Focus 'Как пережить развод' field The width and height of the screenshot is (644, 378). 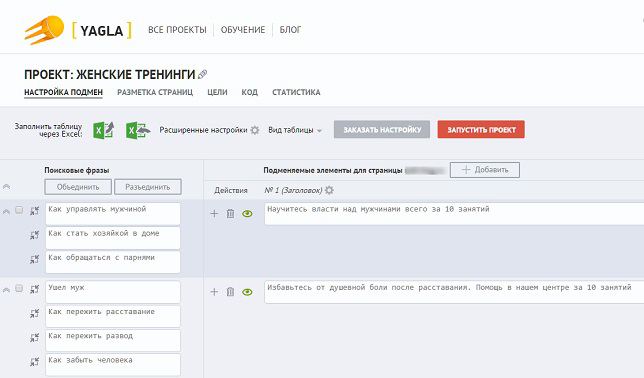click(x=113, y=341)
